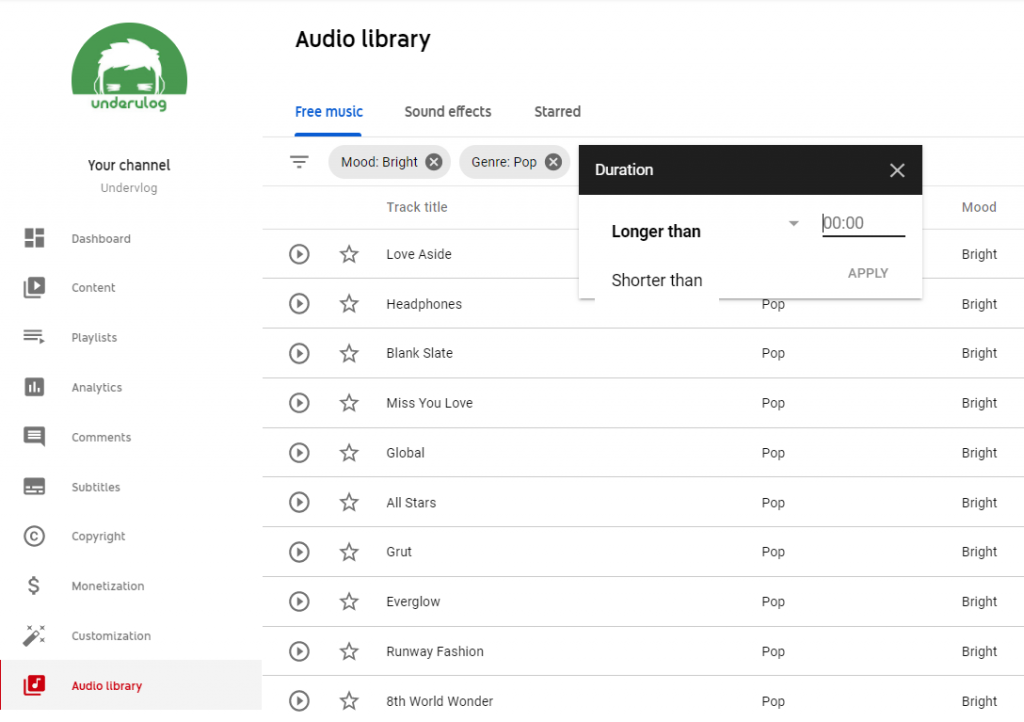Select Shorter than in the Duration dialog
The height and width of the screenshot is (722, 1024).
pyautogui.click(x=657, y=280)
